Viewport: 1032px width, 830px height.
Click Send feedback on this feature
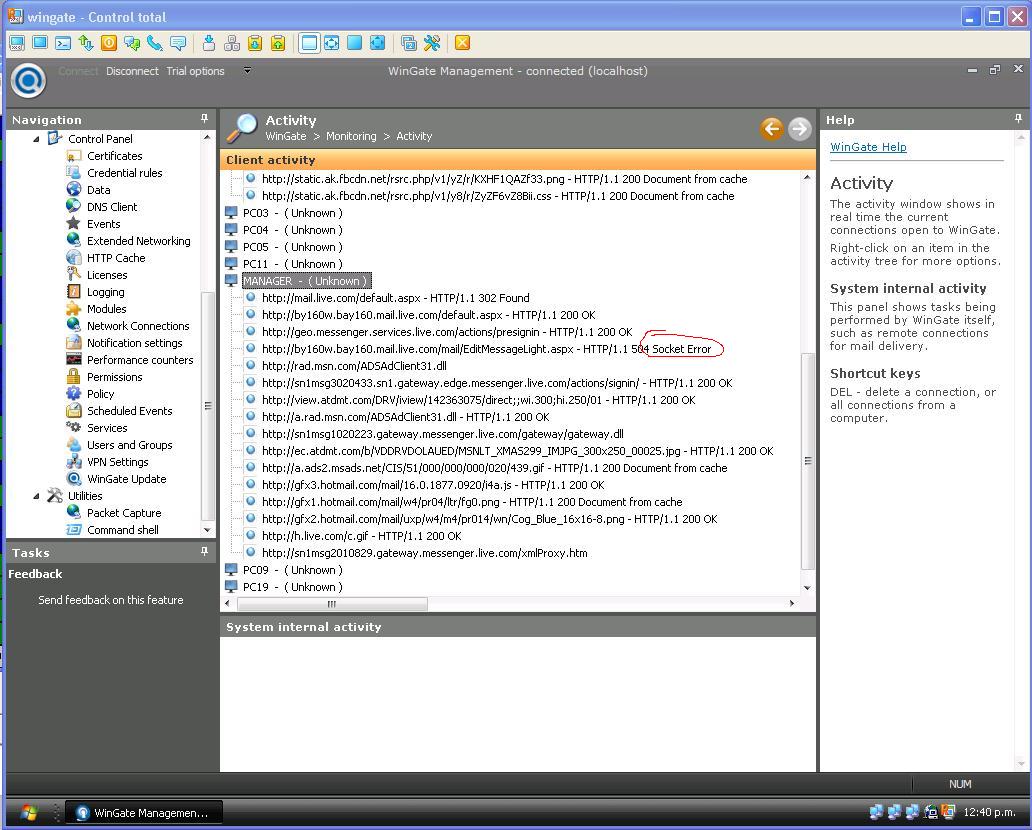[x=111, y=600]
